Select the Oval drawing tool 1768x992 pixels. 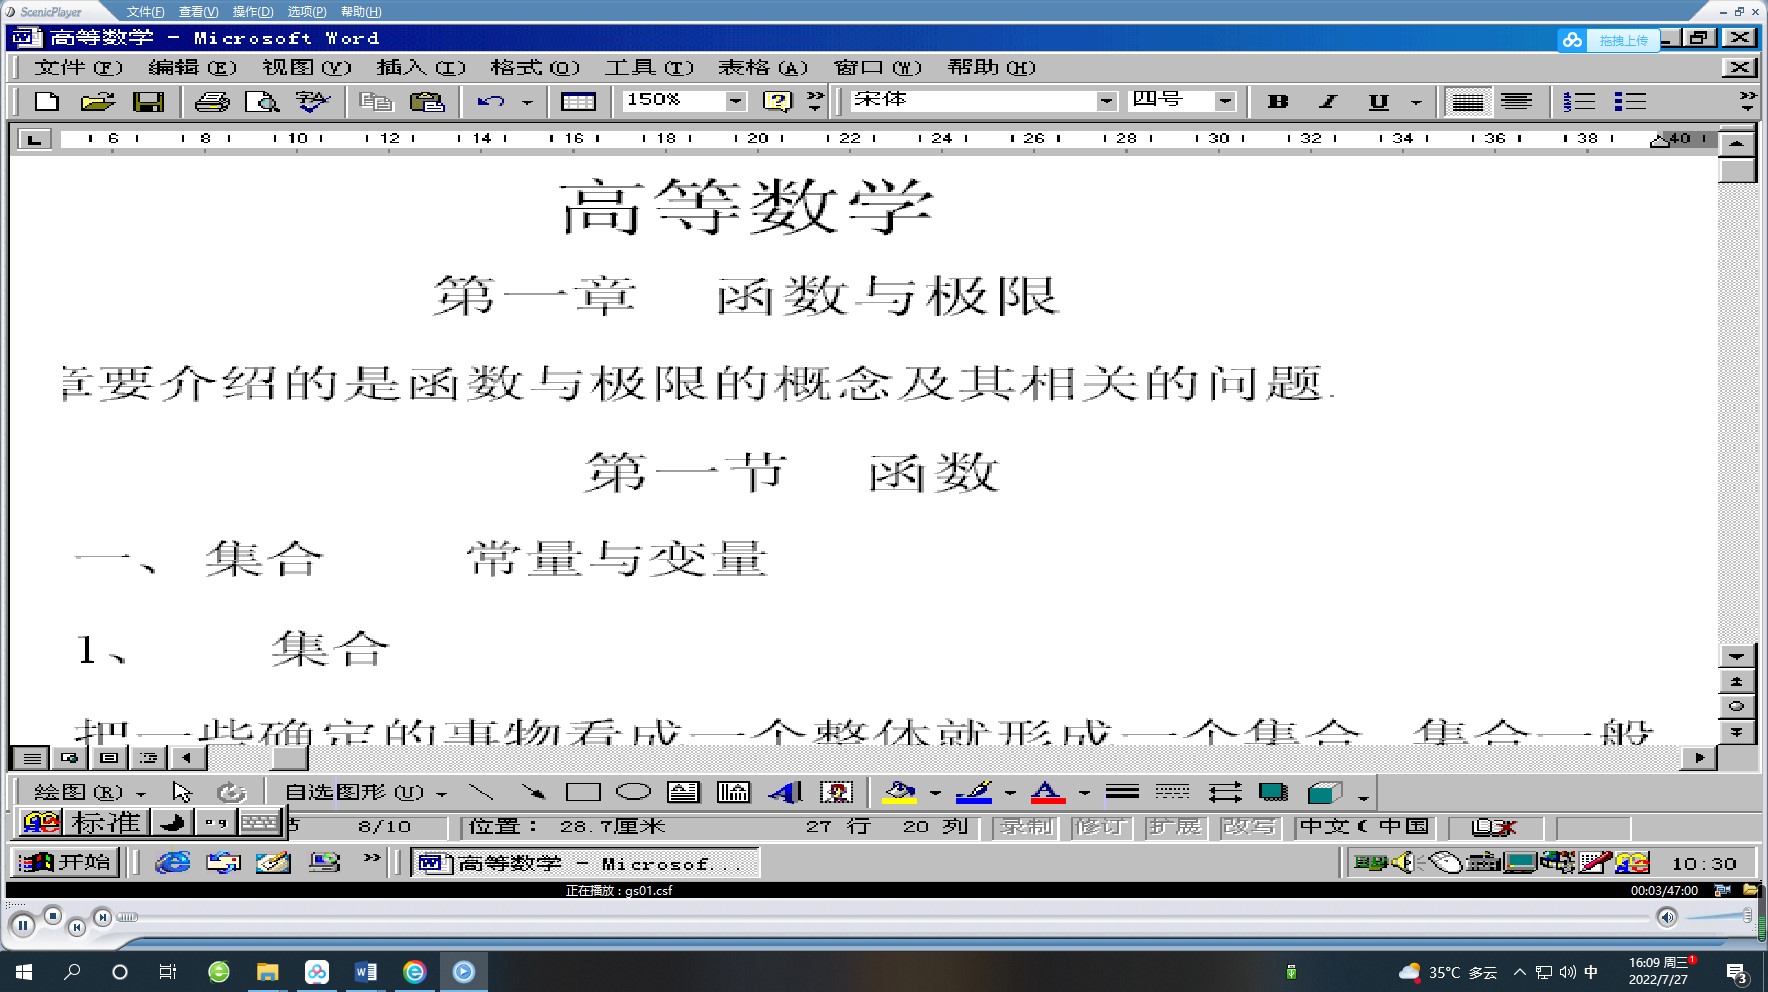tap(633, 792)
